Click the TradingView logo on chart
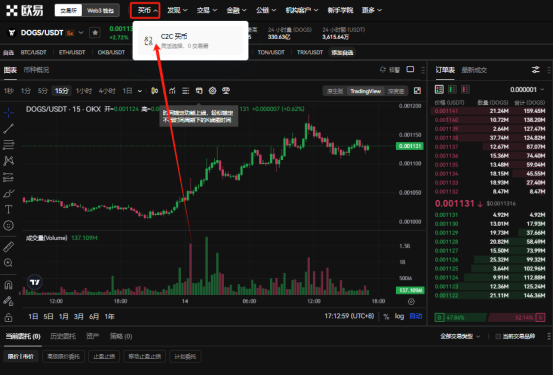Screen dimensions: 553x375 [35, 282]
